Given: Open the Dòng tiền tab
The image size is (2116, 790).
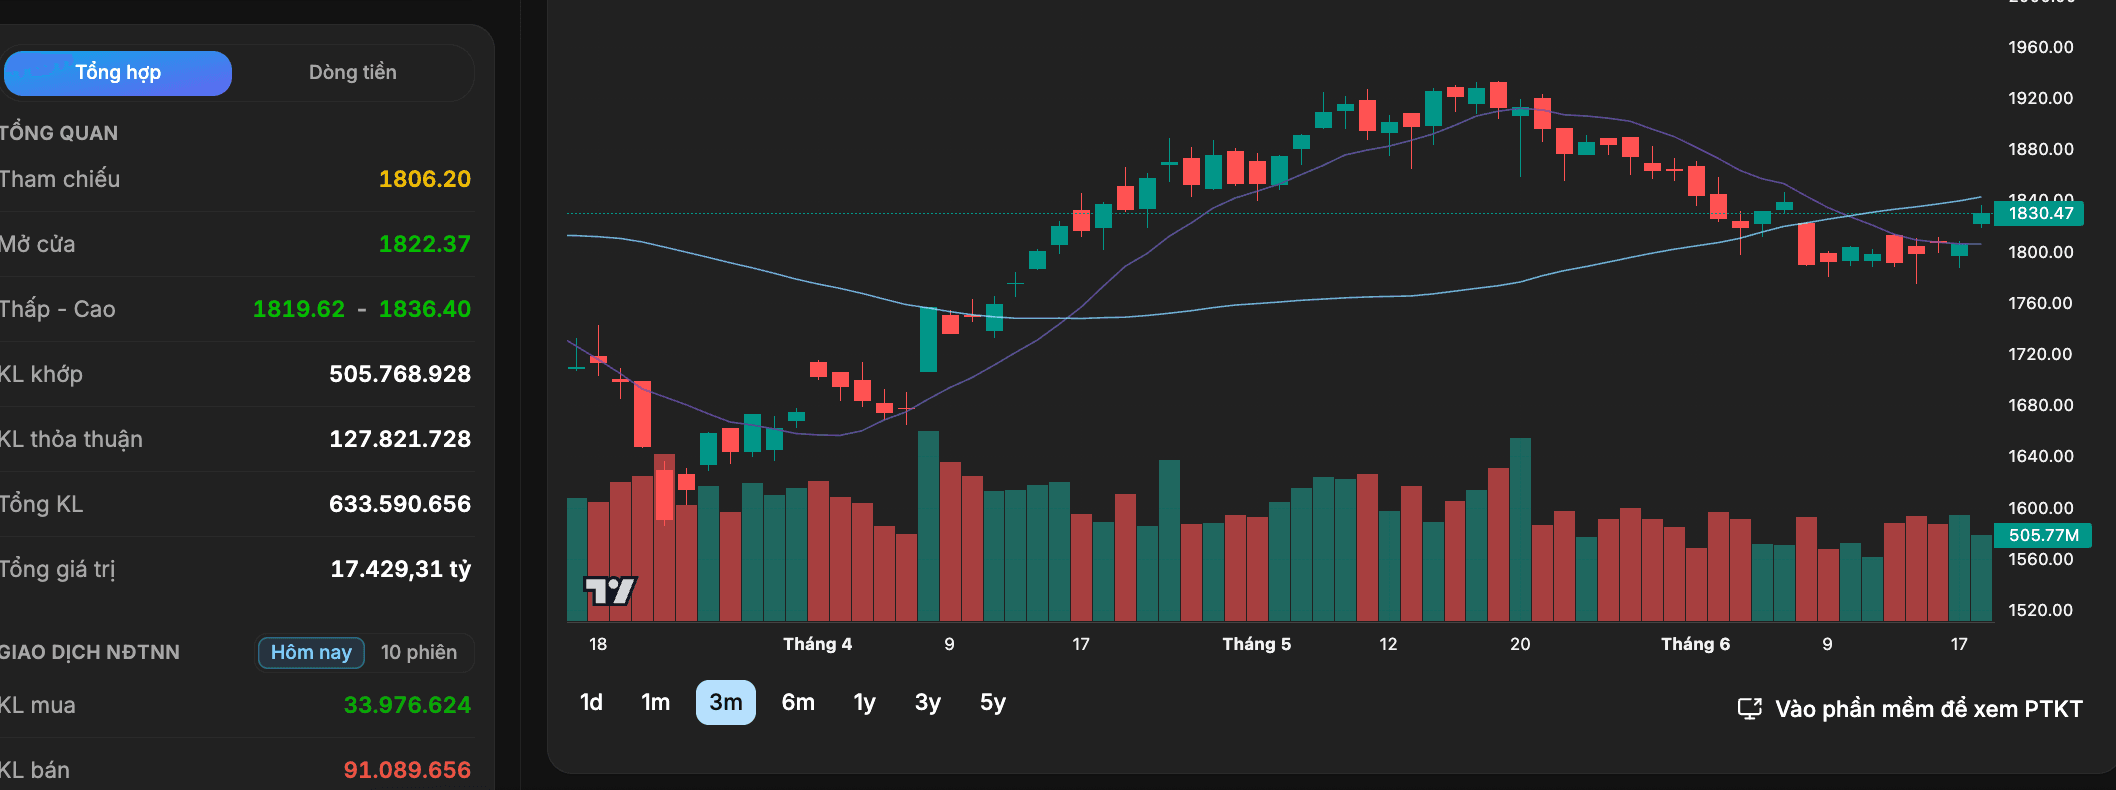Looking at the screenshot, I should click(352, 73).
